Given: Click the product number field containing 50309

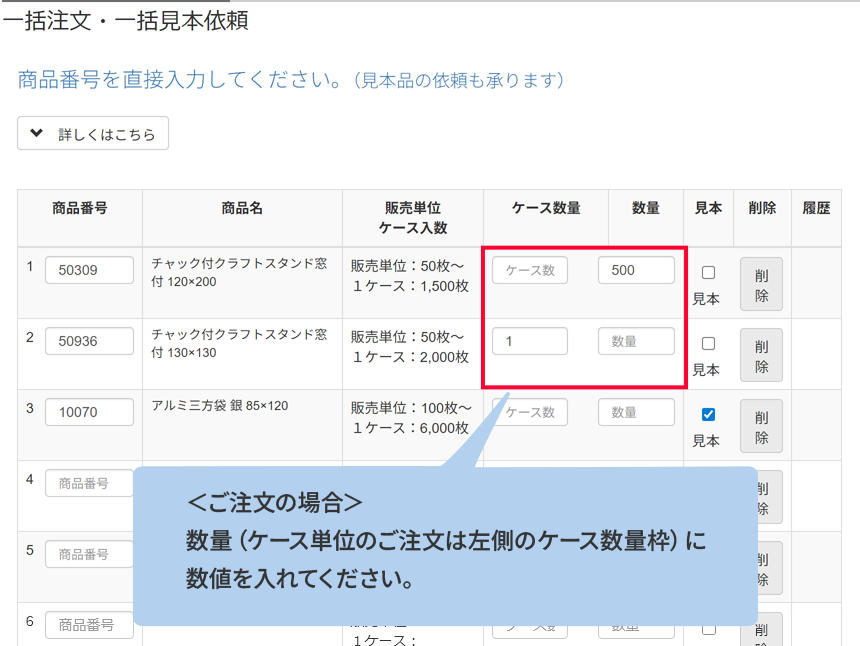Looking at the screenshot, I should [x=89, y=270].
